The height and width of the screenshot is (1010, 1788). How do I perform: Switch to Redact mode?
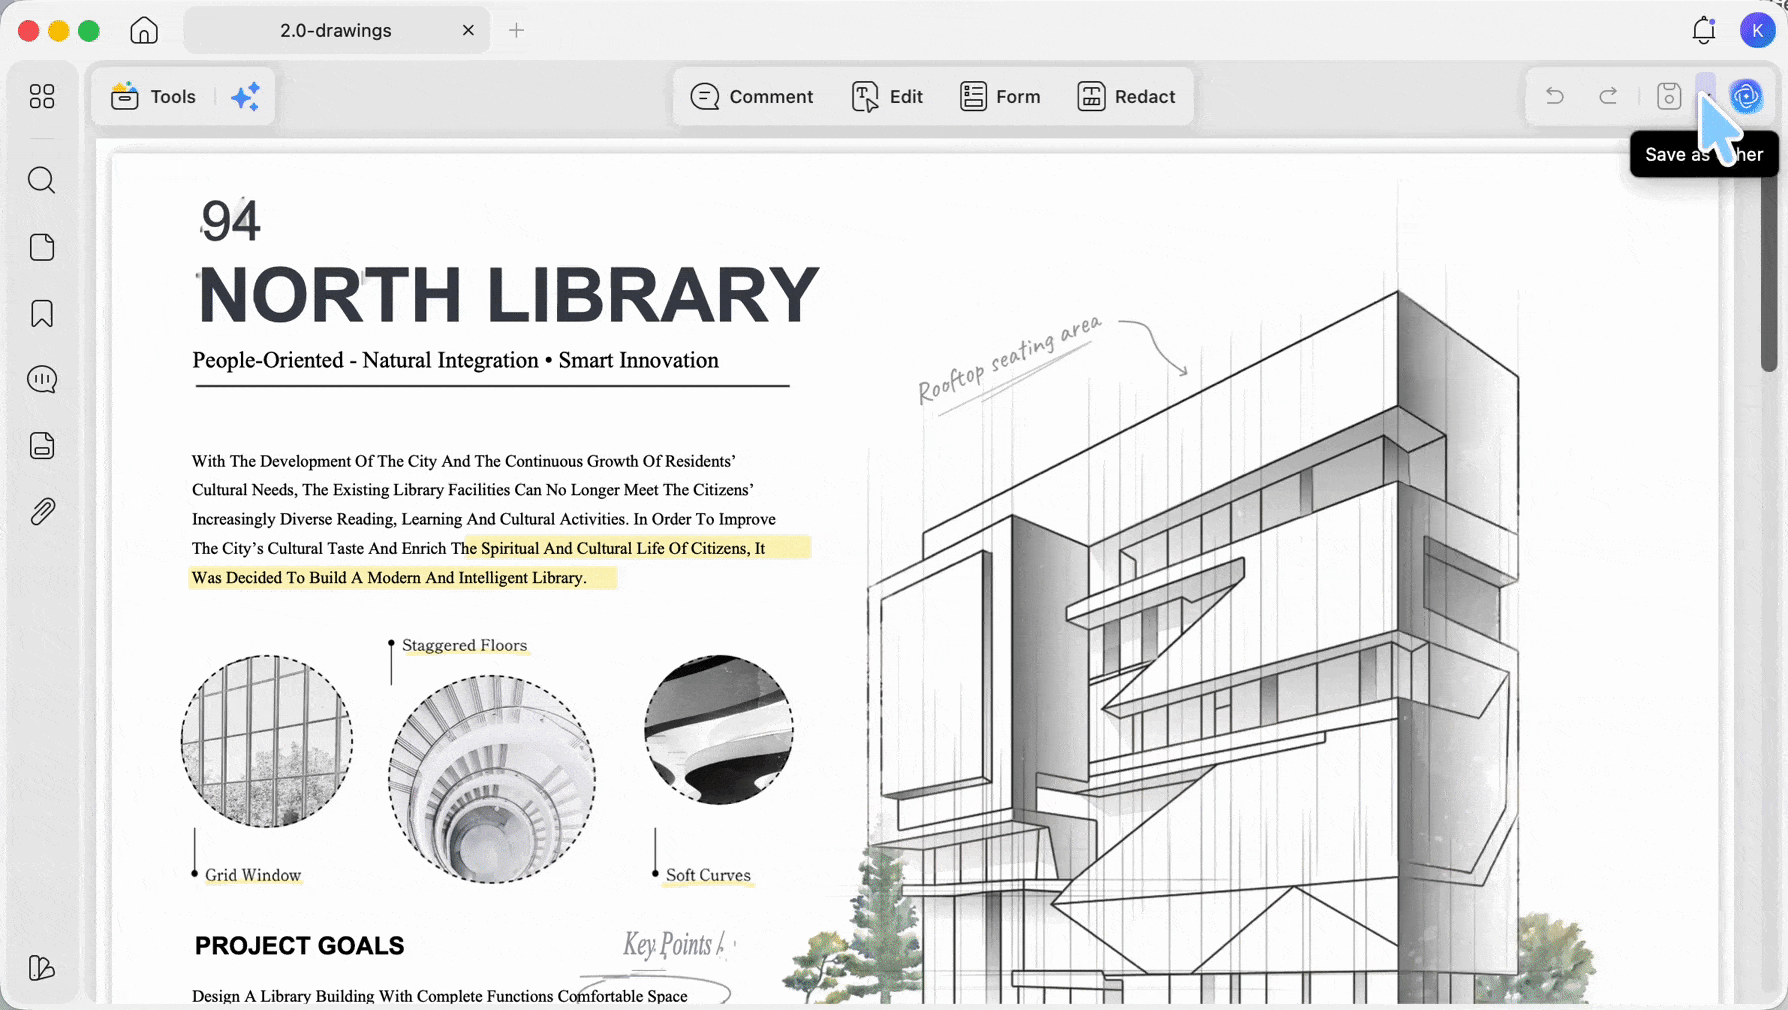[1126, 96]
